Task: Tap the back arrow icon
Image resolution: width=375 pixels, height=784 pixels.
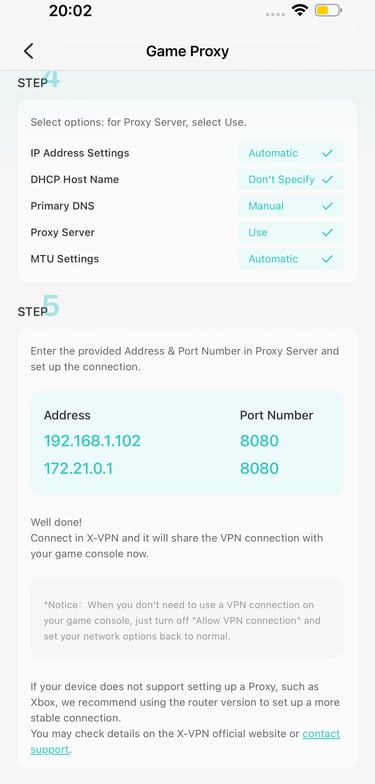Action: (28, 51)
